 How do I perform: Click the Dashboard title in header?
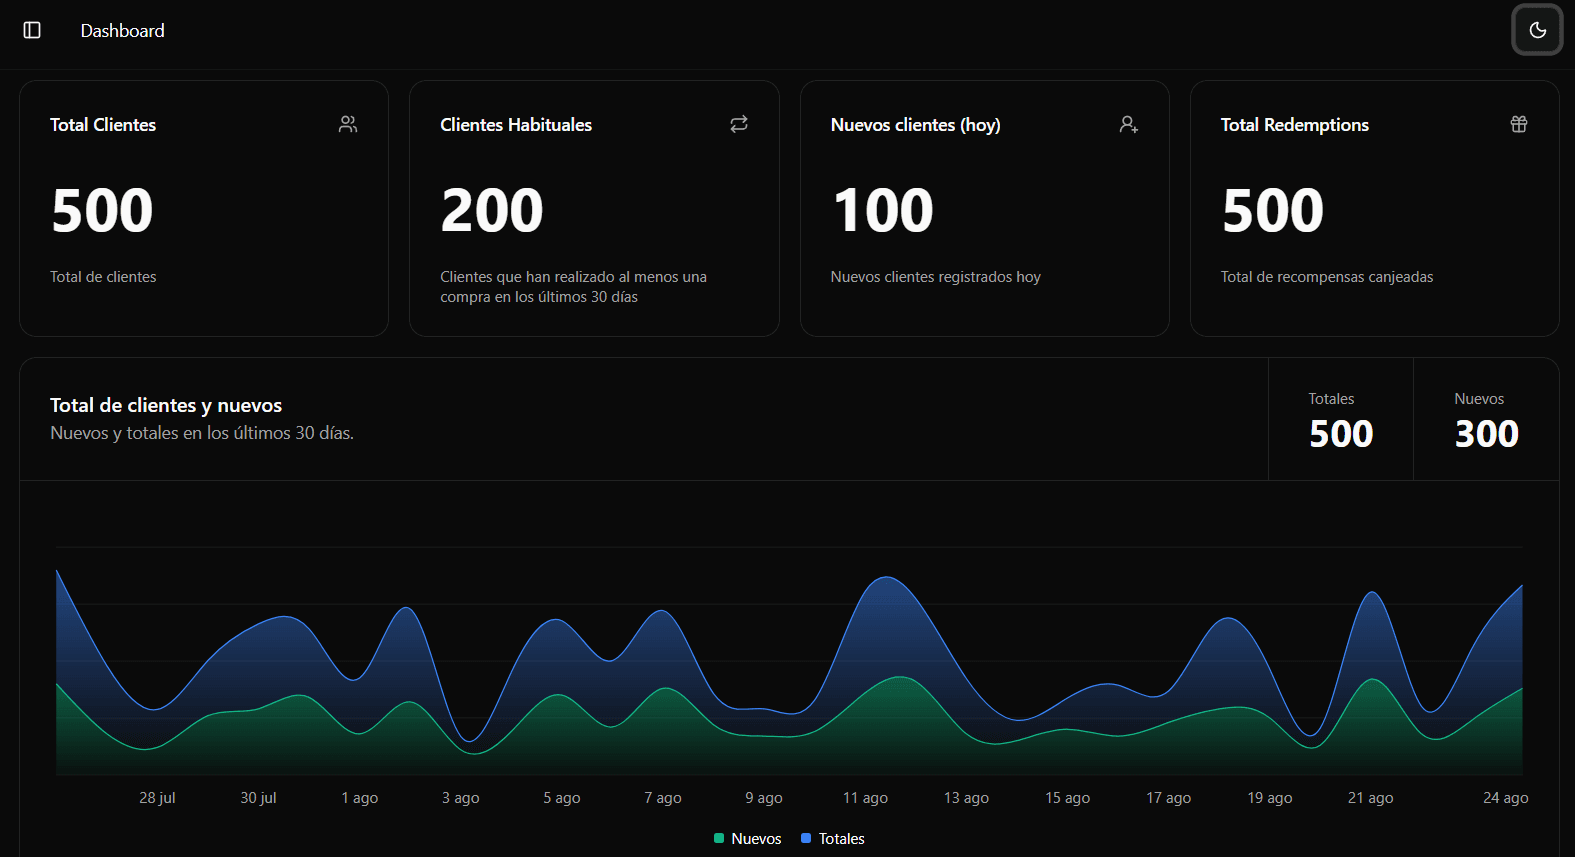pos(123,31)
